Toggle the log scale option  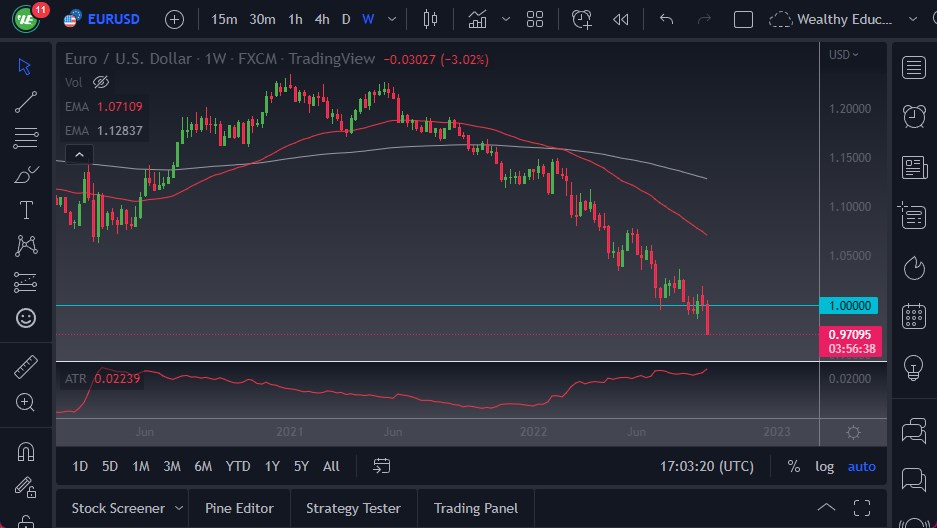click(x=824, y=466)
